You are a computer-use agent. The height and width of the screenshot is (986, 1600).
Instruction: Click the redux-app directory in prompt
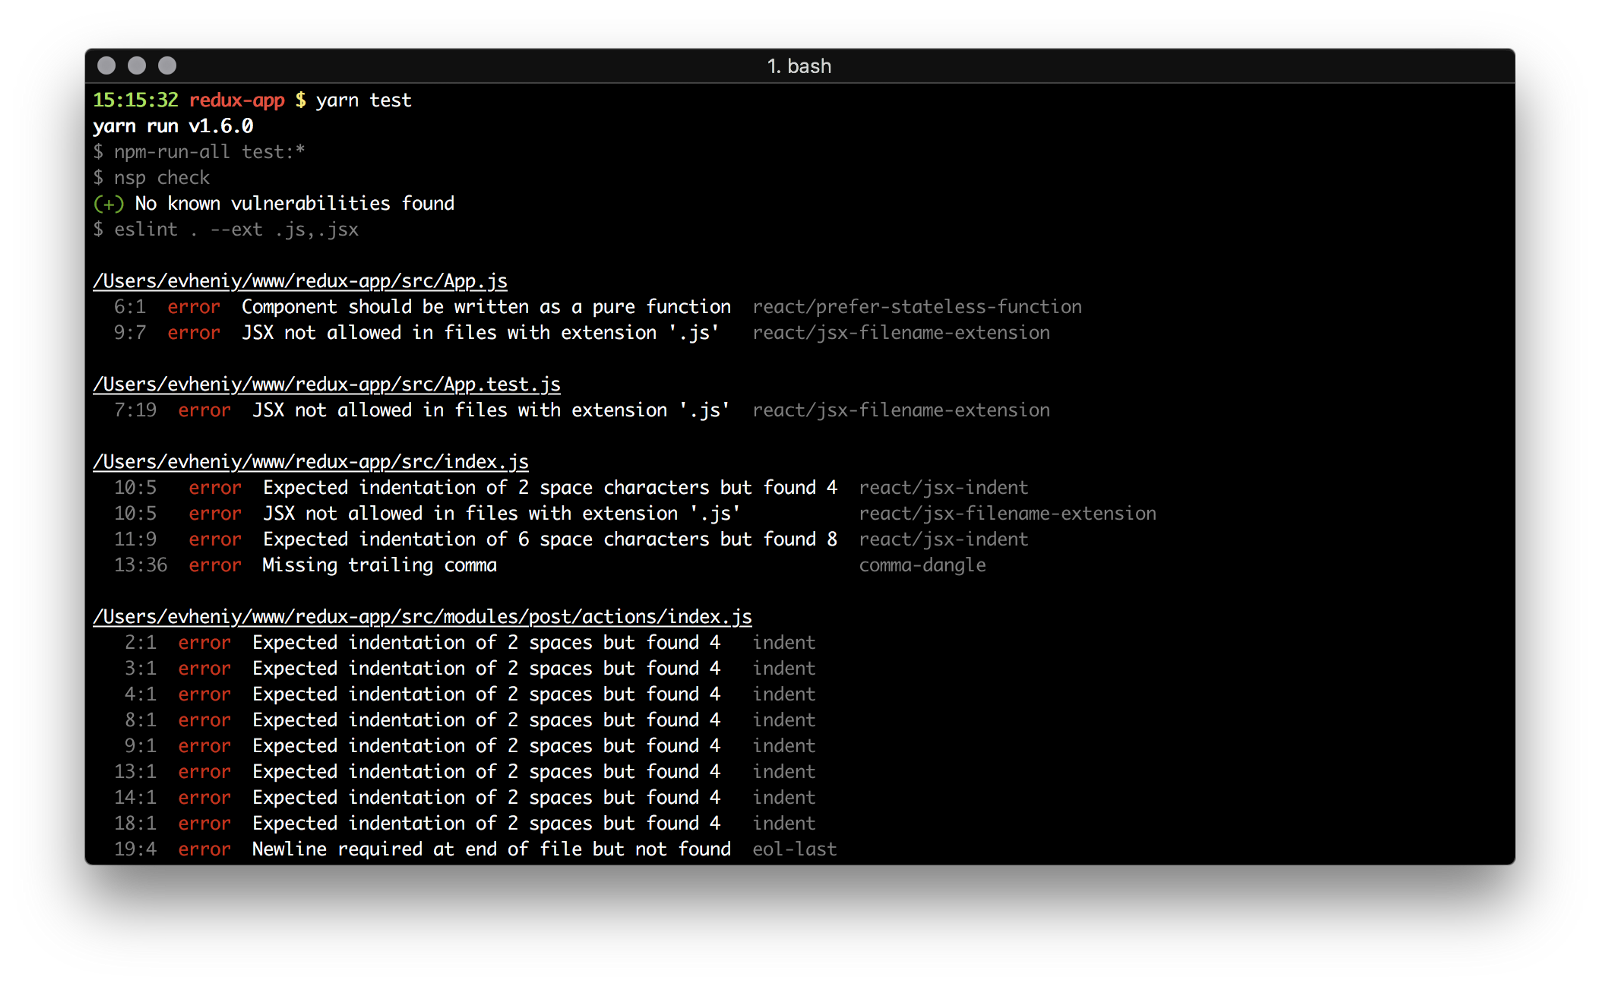pos(237,100)
